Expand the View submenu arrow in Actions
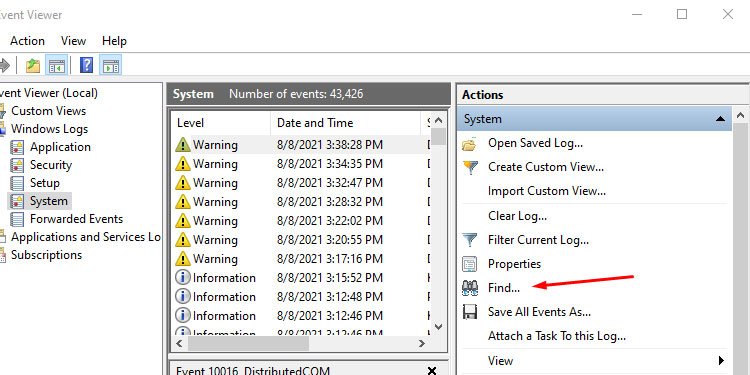Image resolution: width=750 pixels, height=375 pixels. coord(721,361)
